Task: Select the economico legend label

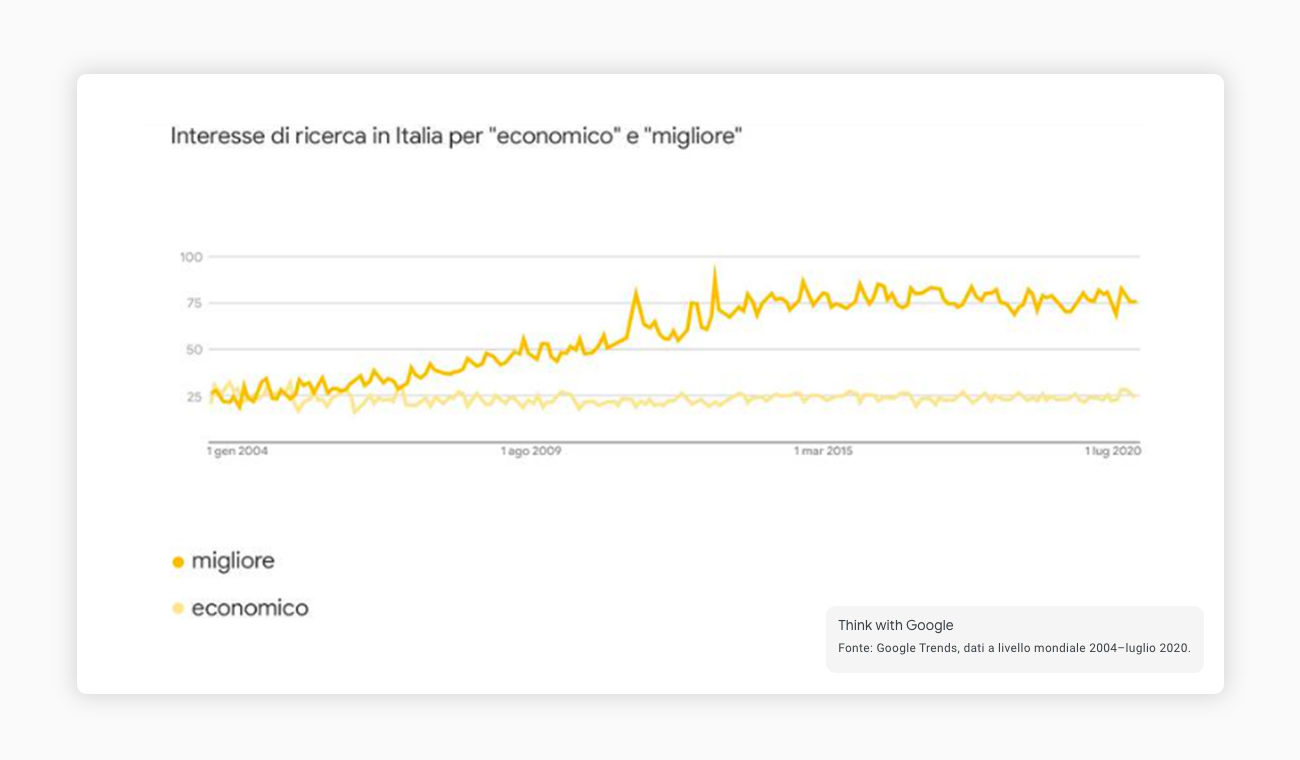Action: pyautogui.click(x=250, y=607)
